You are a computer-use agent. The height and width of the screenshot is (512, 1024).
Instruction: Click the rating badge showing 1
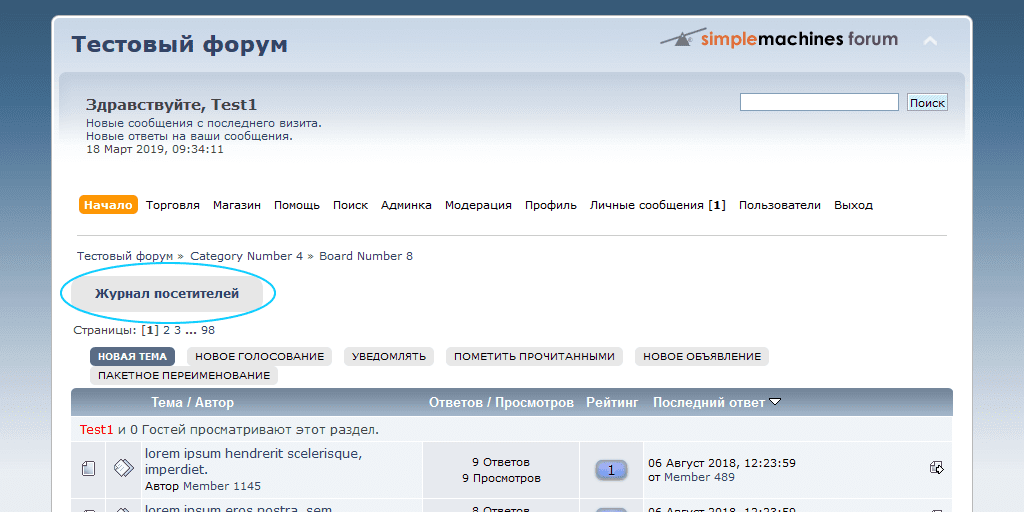[x=611, y=469]
